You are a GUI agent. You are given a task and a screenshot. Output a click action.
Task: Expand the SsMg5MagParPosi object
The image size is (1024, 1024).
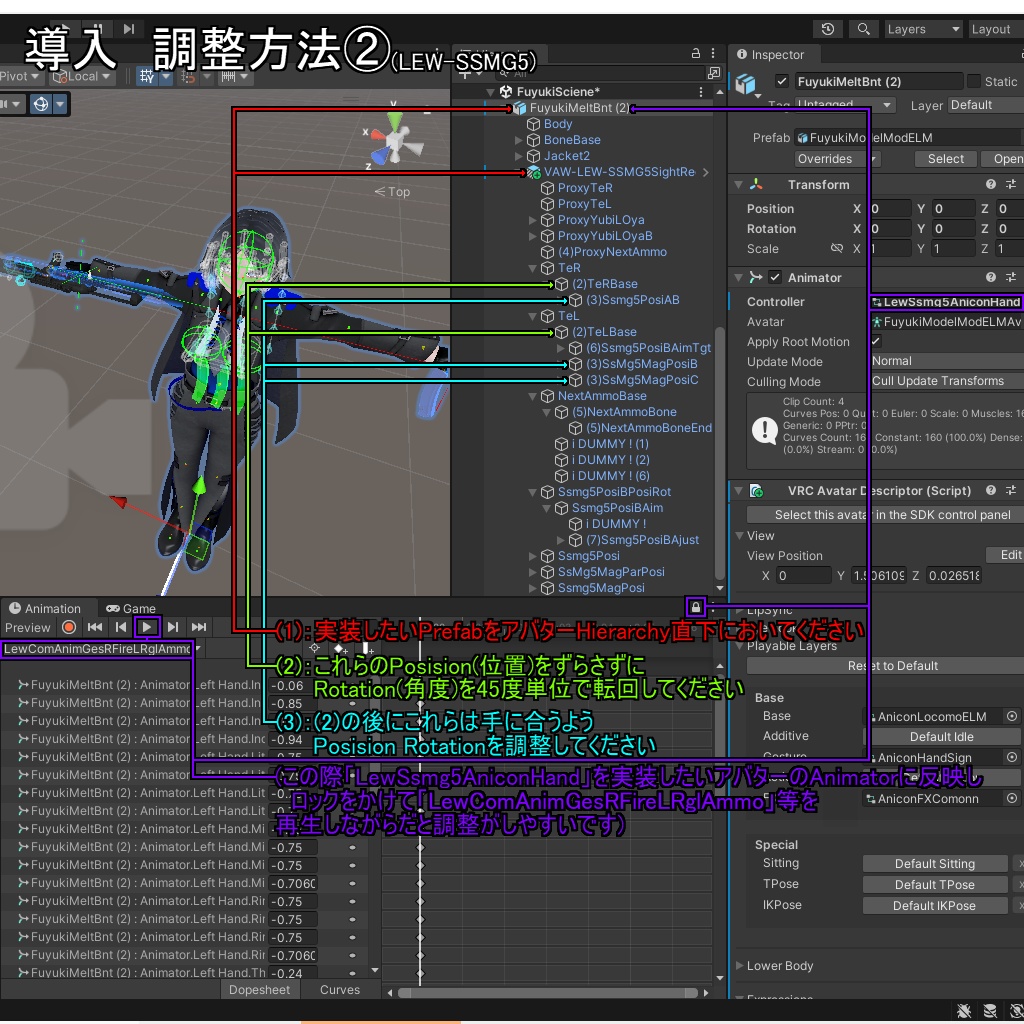point(532,572)
